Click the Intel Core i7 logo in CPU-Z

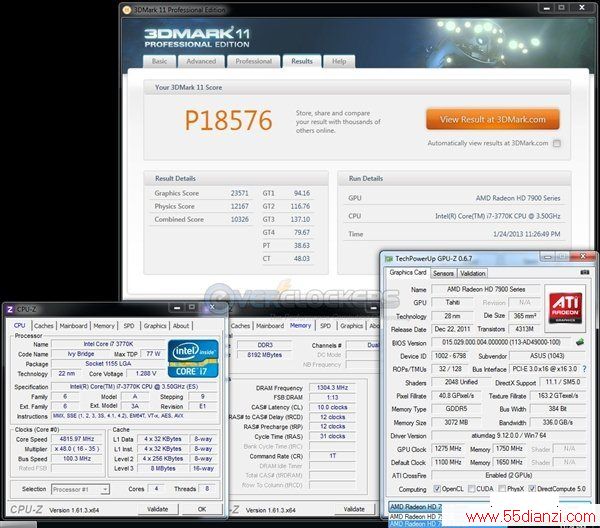(x=193, y=359)
